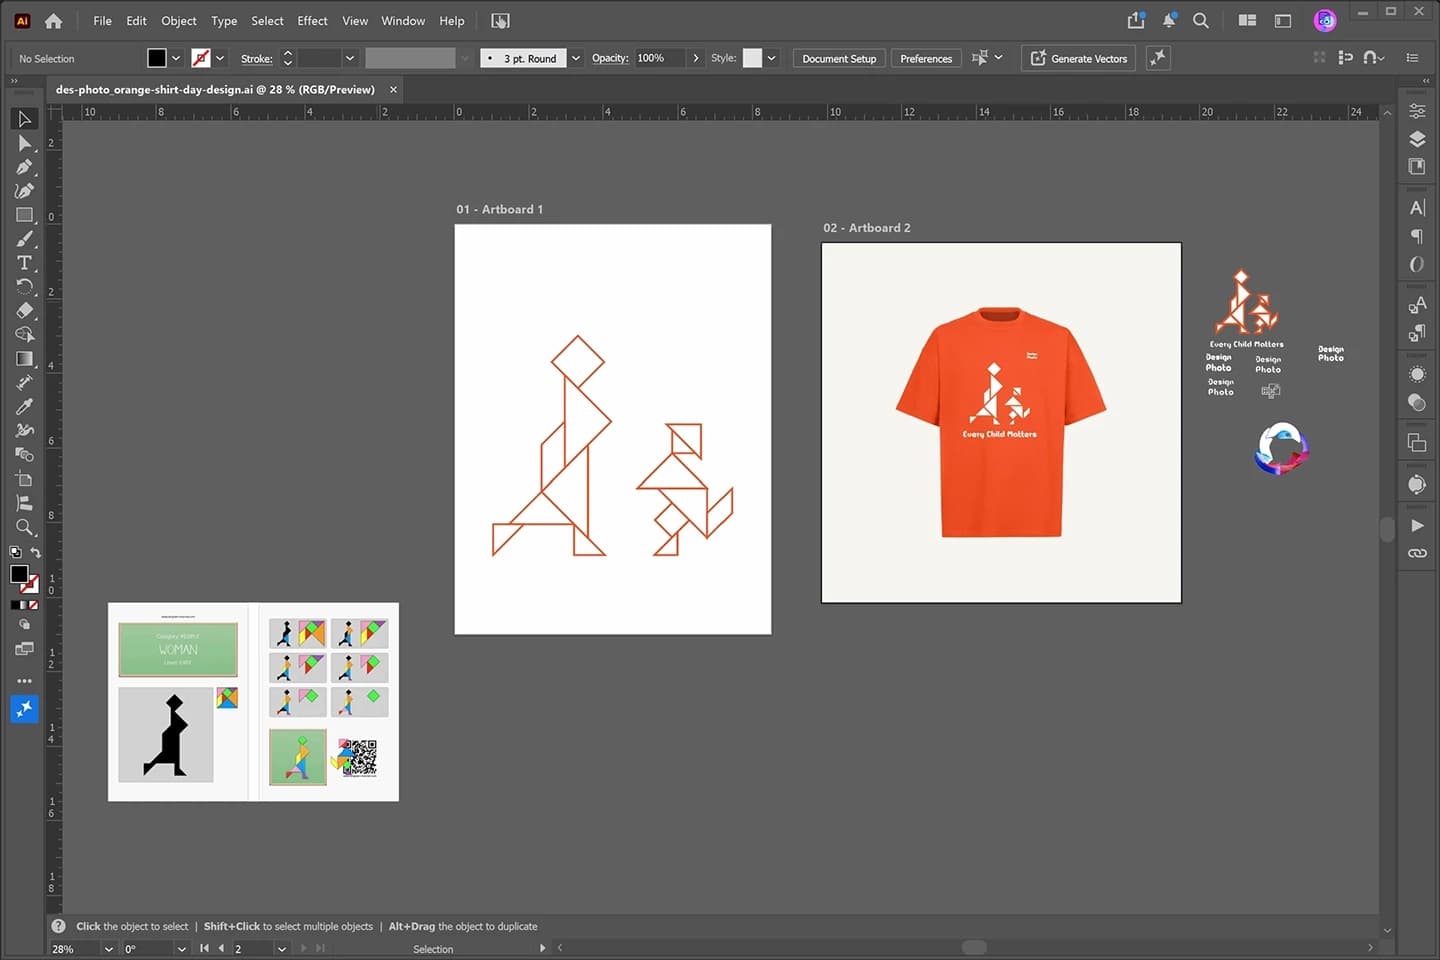Select the Eyedropper tool
The image size is (1440, 960).
(x=24, y=407)
